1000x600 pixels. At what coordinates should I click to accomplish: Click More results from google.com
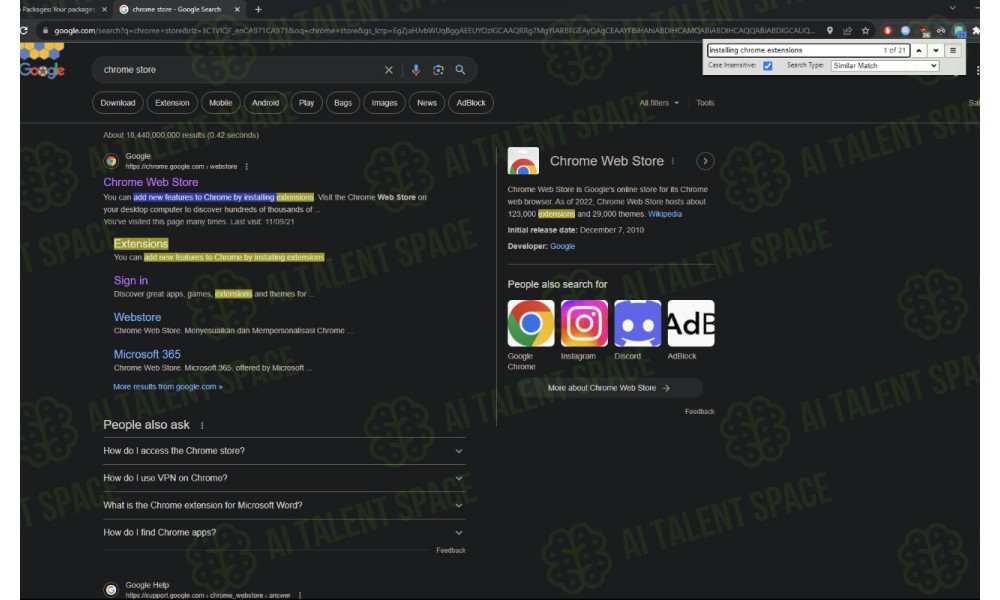click(168, 386)
